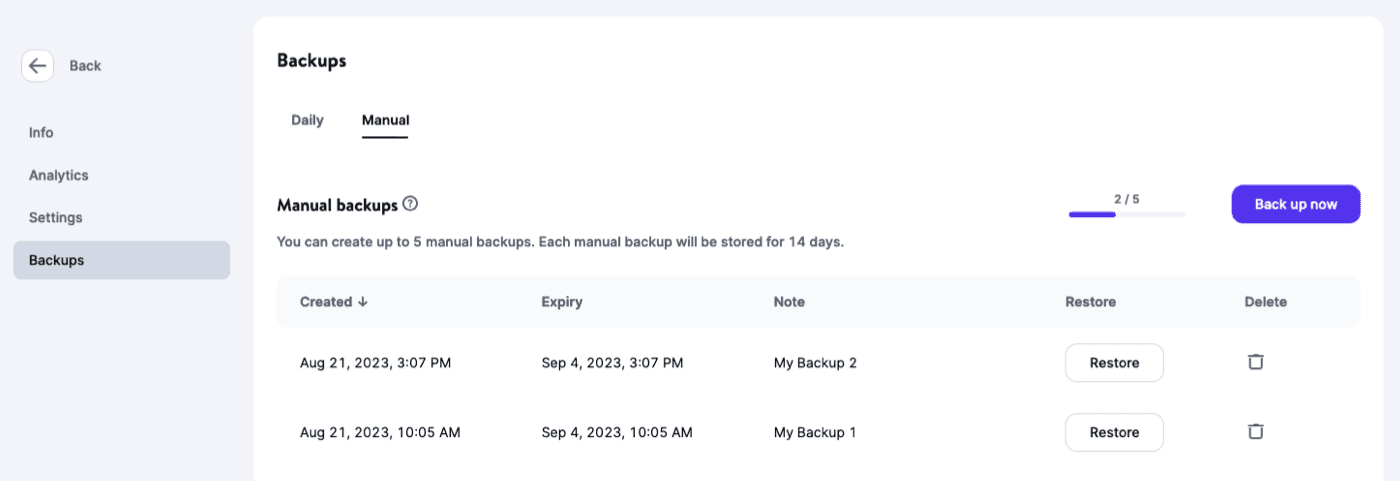Image resolution: width=1400 pixels, height=481 pixels.
Task: Select Backups in the sidebar
Action: point(56,260)
